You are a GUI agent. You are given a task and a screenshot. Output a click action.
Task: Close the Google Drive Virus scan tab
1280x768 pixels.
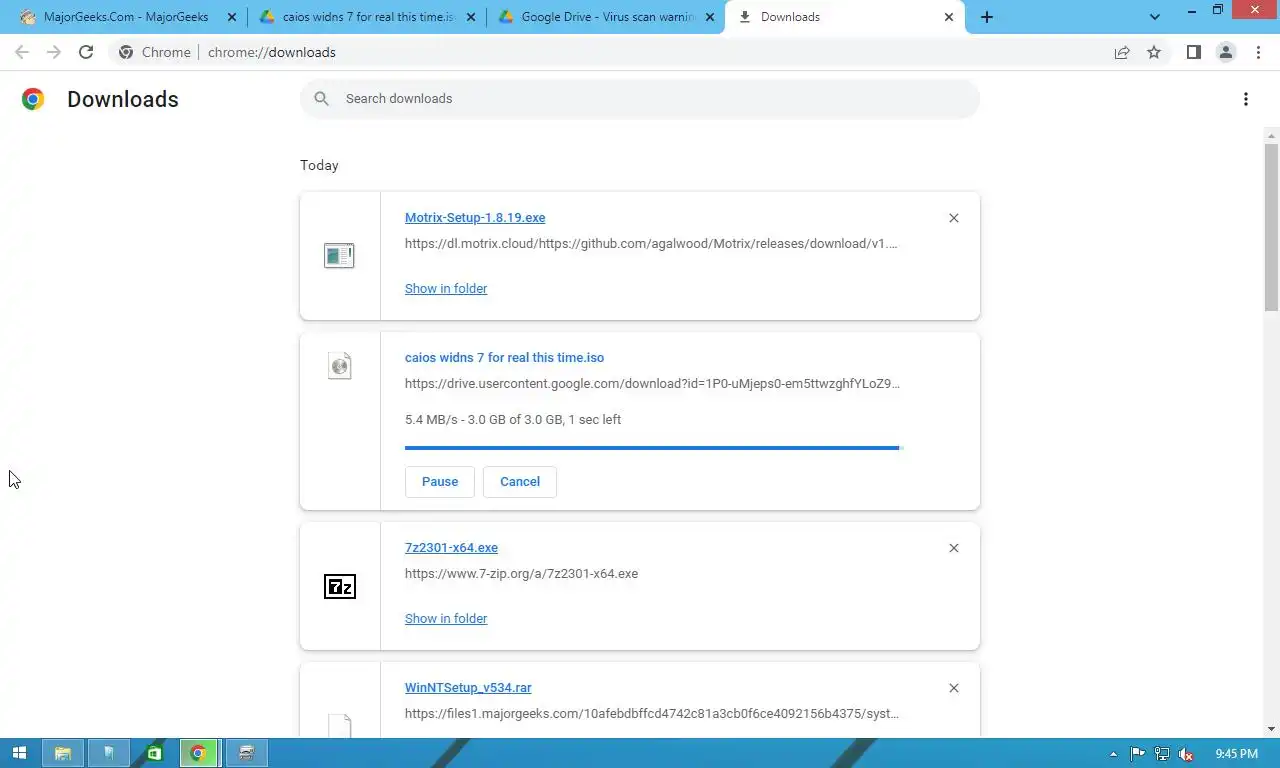pyautogui.click(x=710, y=17)
